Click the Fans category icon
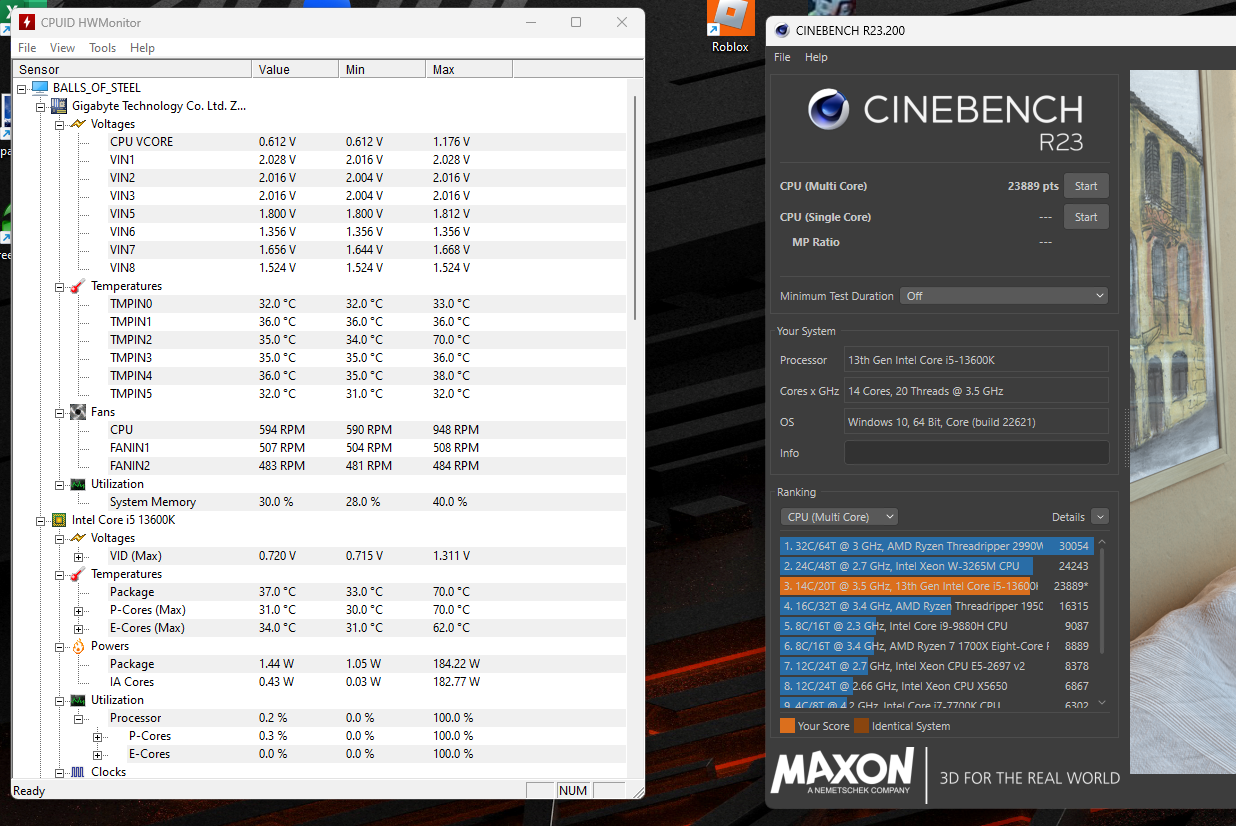 tap(77, 412)
